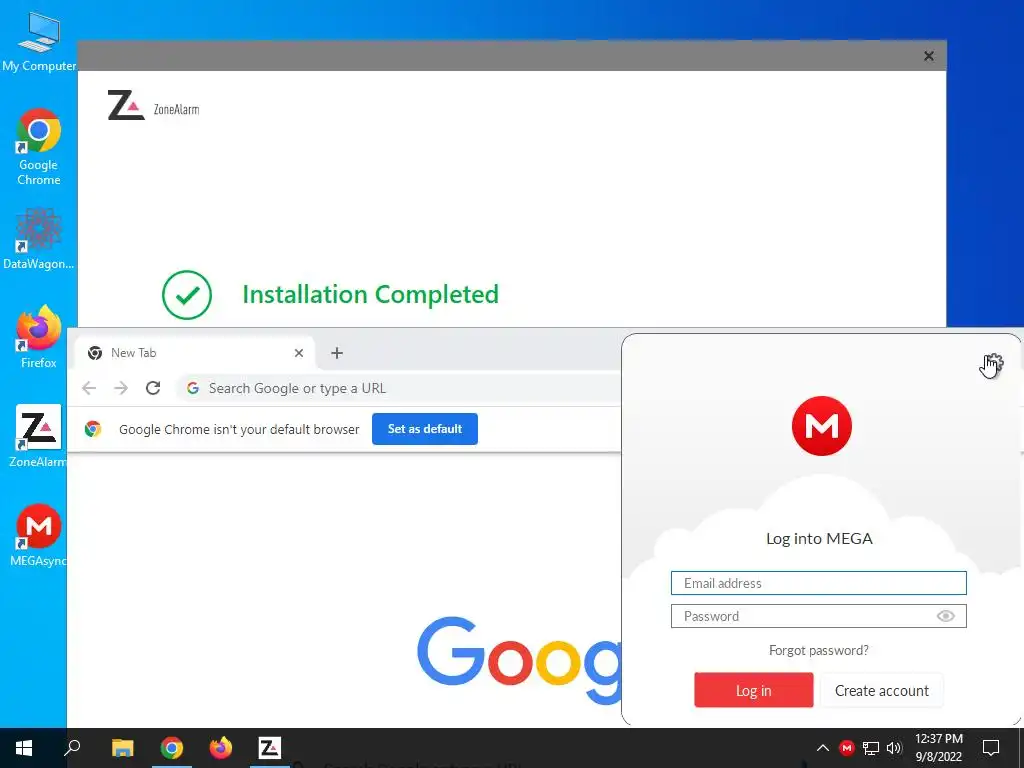Open taskbar clock showing 12:37 PM
The image size is (1024, 768).
pyautogui.click(x=938, y=748)
